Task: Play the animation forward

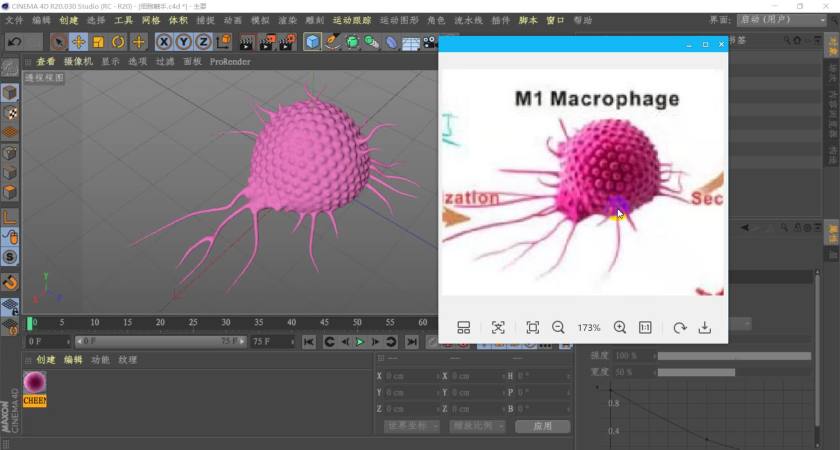Action: point(360,342)
